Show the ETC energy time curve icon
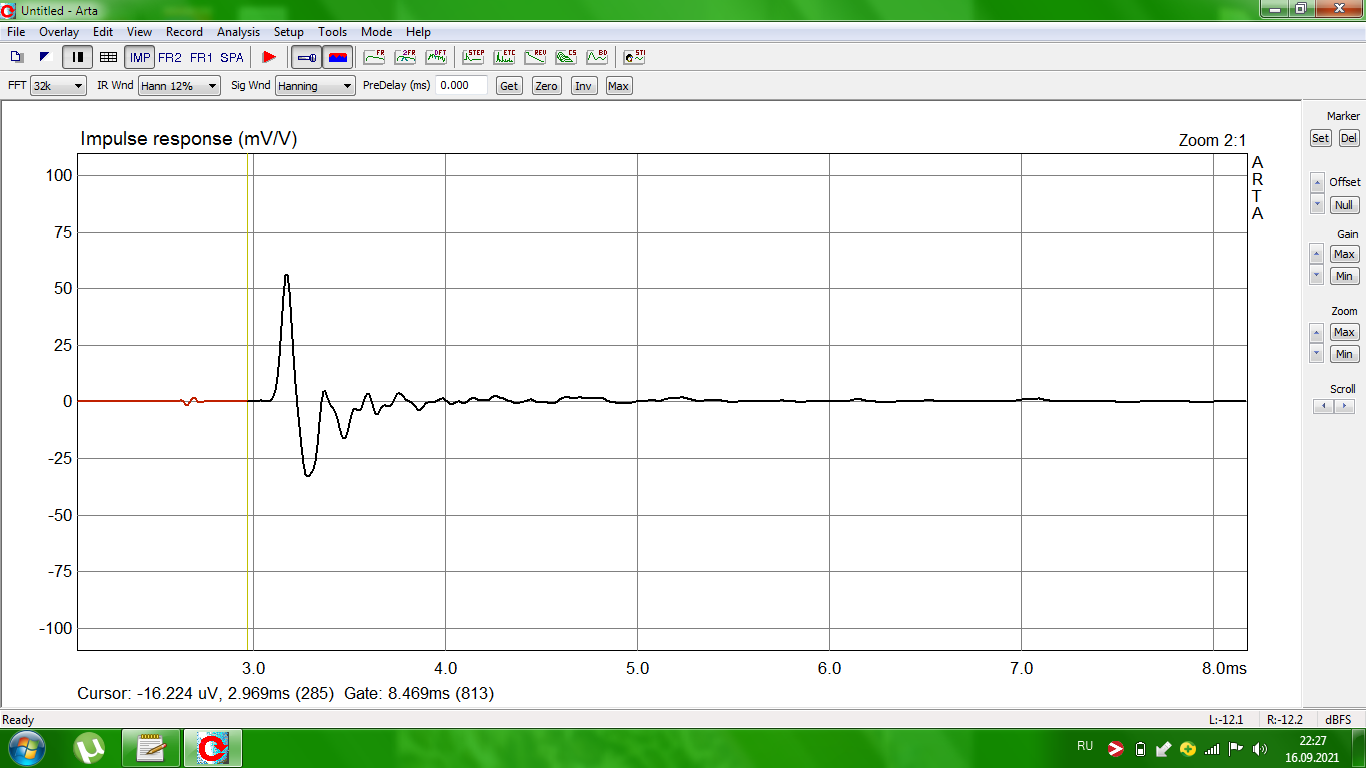 pos(504,57)
